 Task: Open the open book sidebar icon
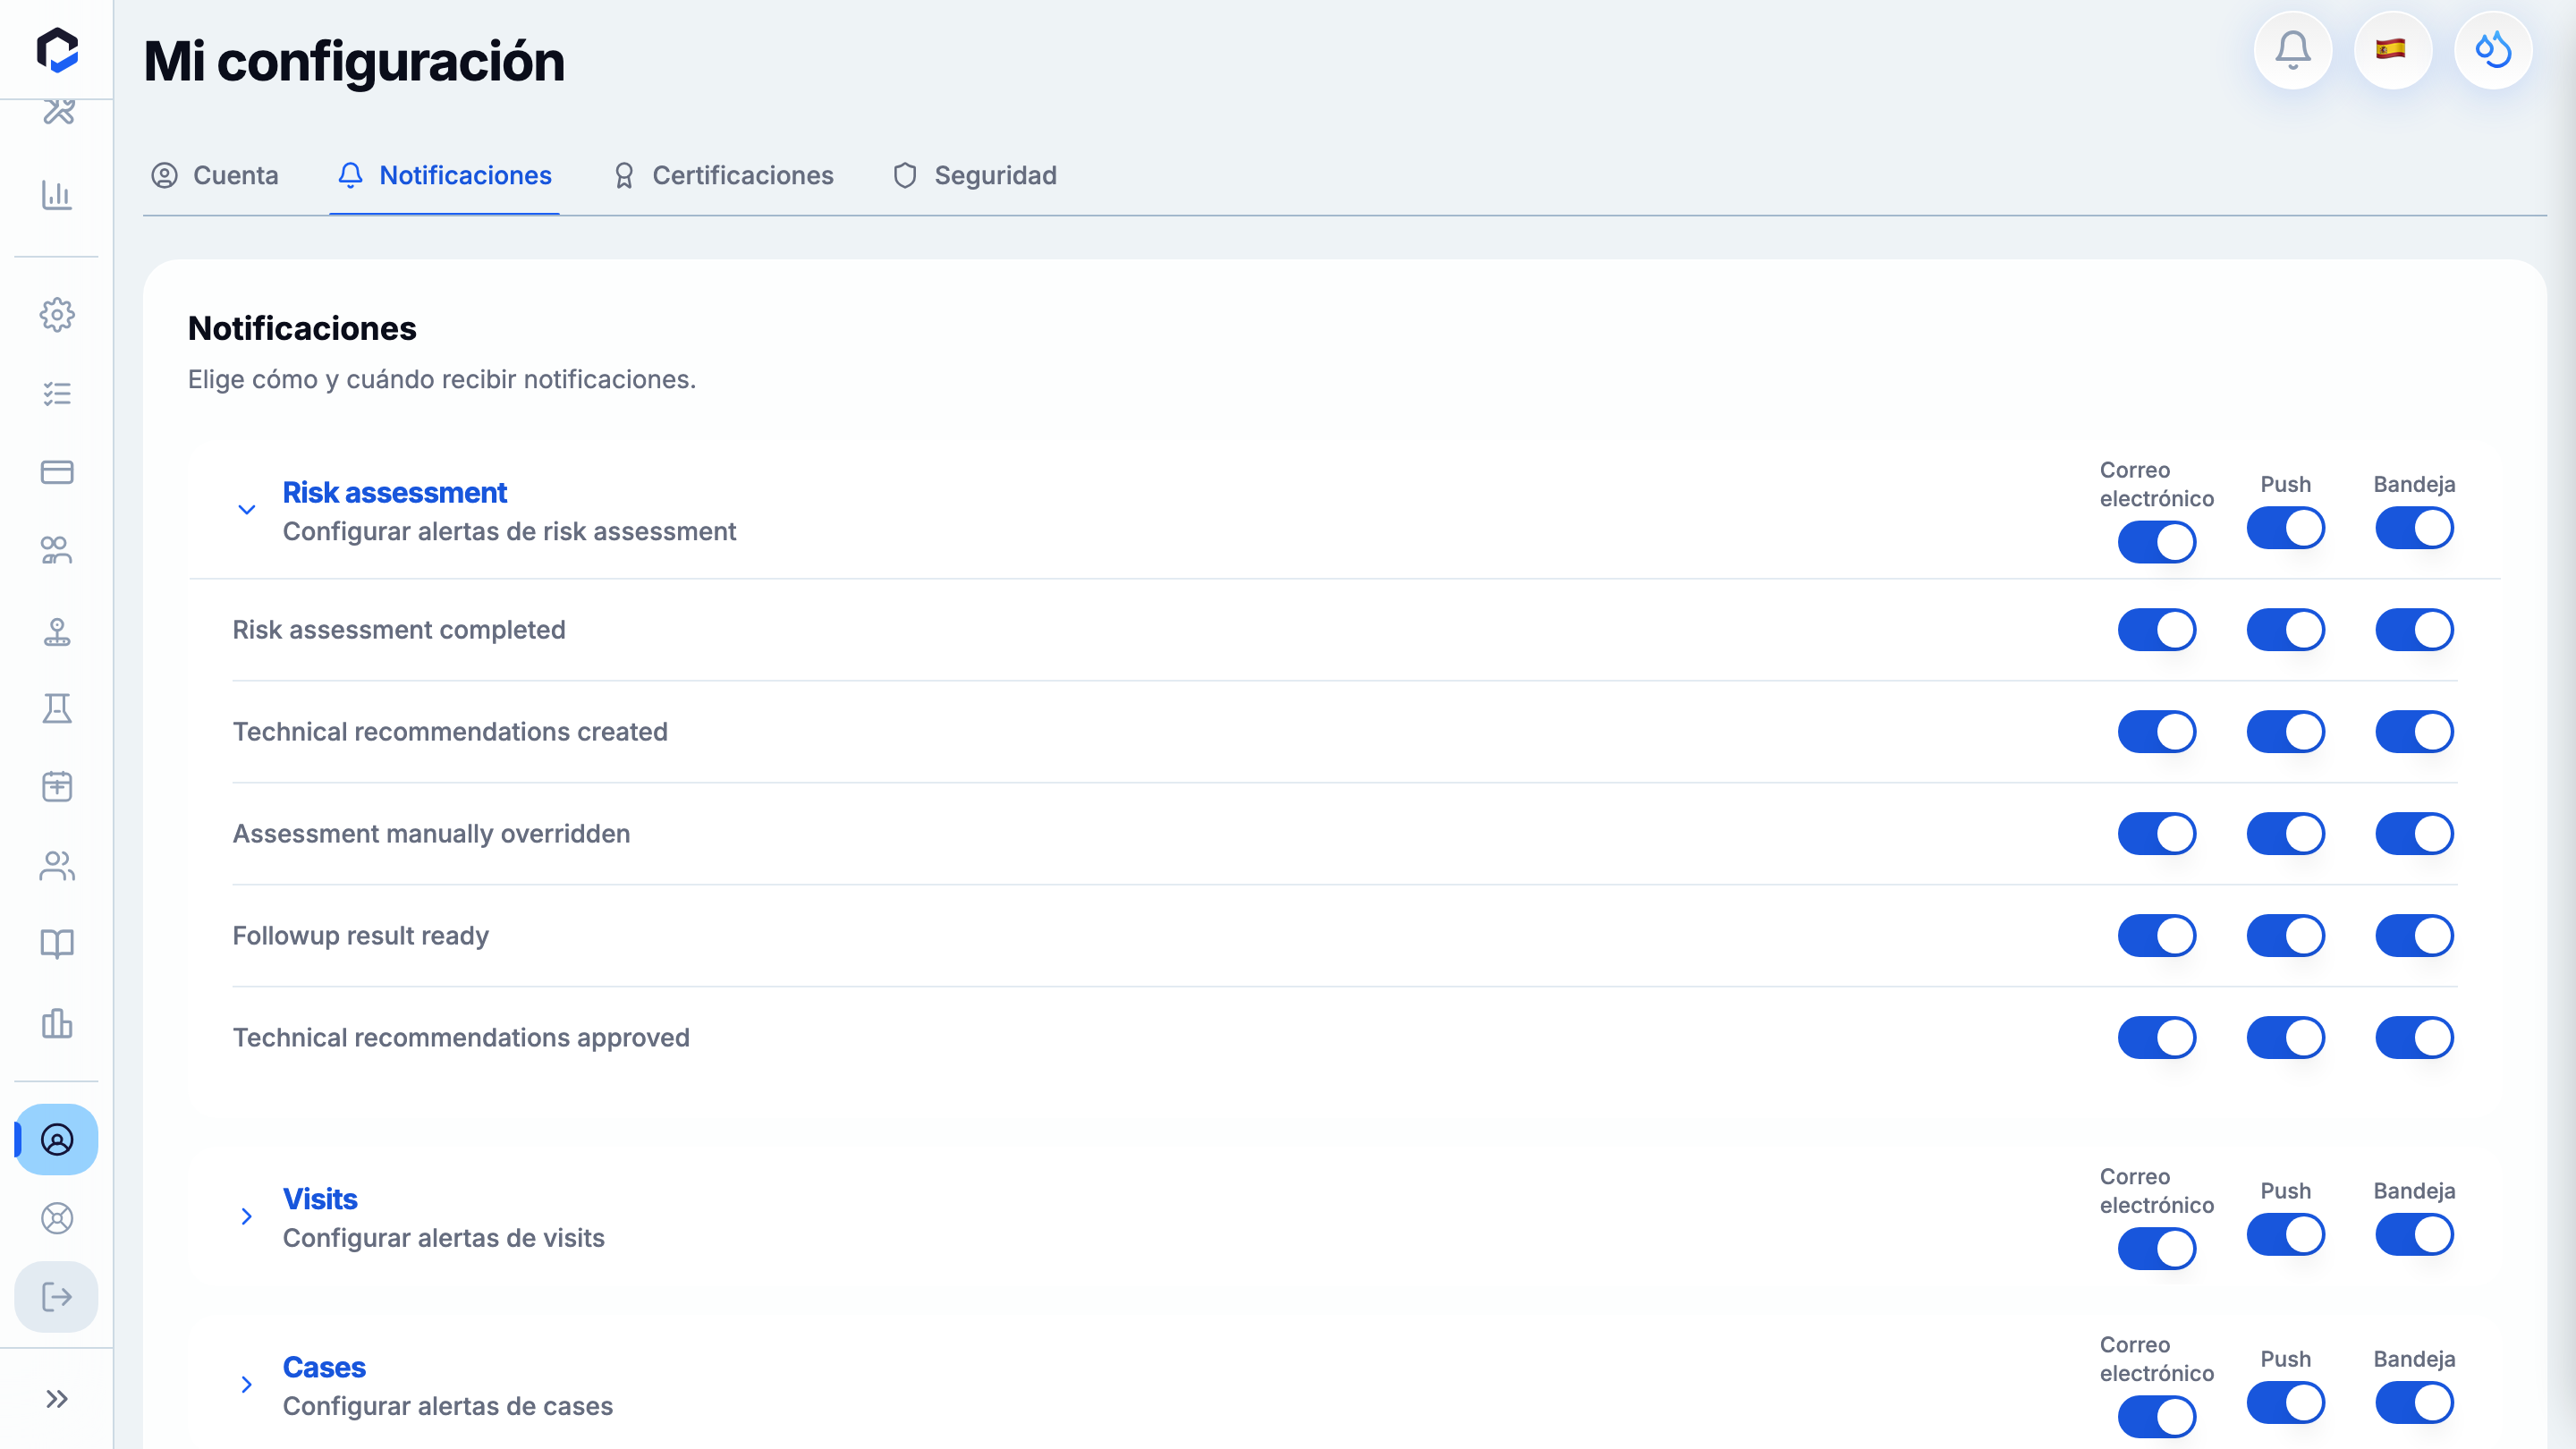(x=57, y=944)
